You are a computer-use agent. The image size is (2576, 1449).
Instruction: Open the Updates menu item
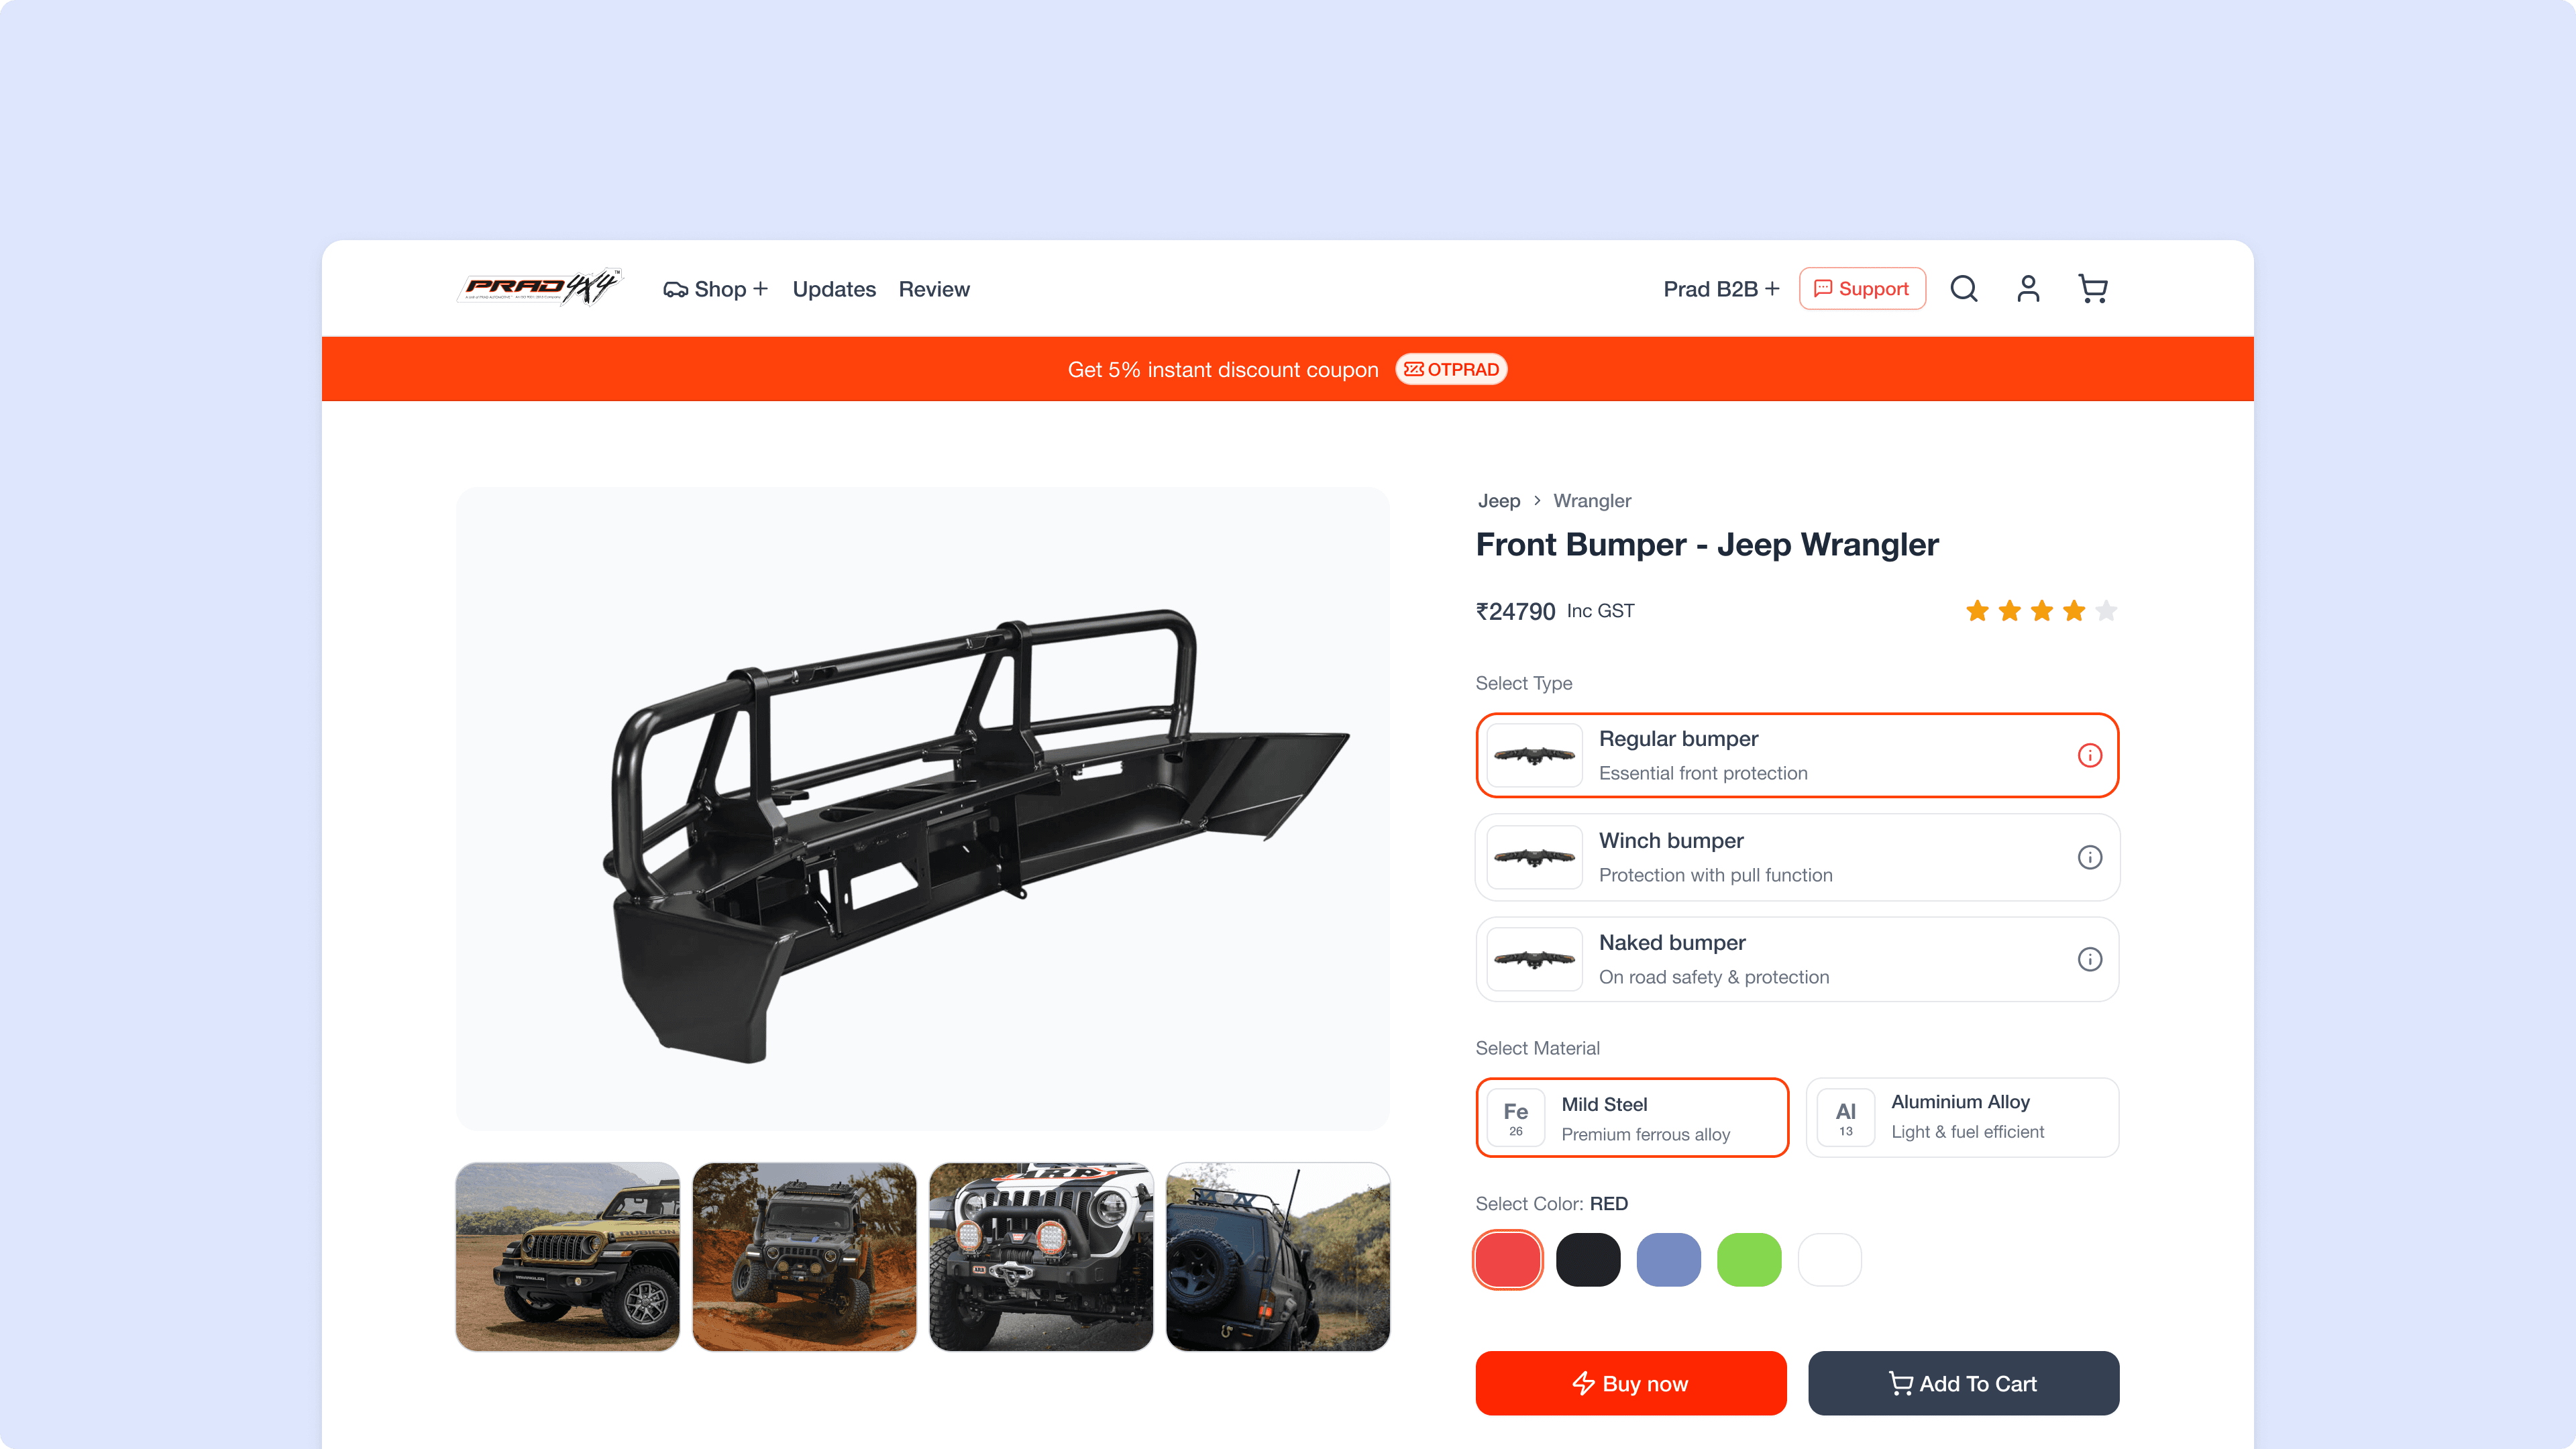[834, 289]
